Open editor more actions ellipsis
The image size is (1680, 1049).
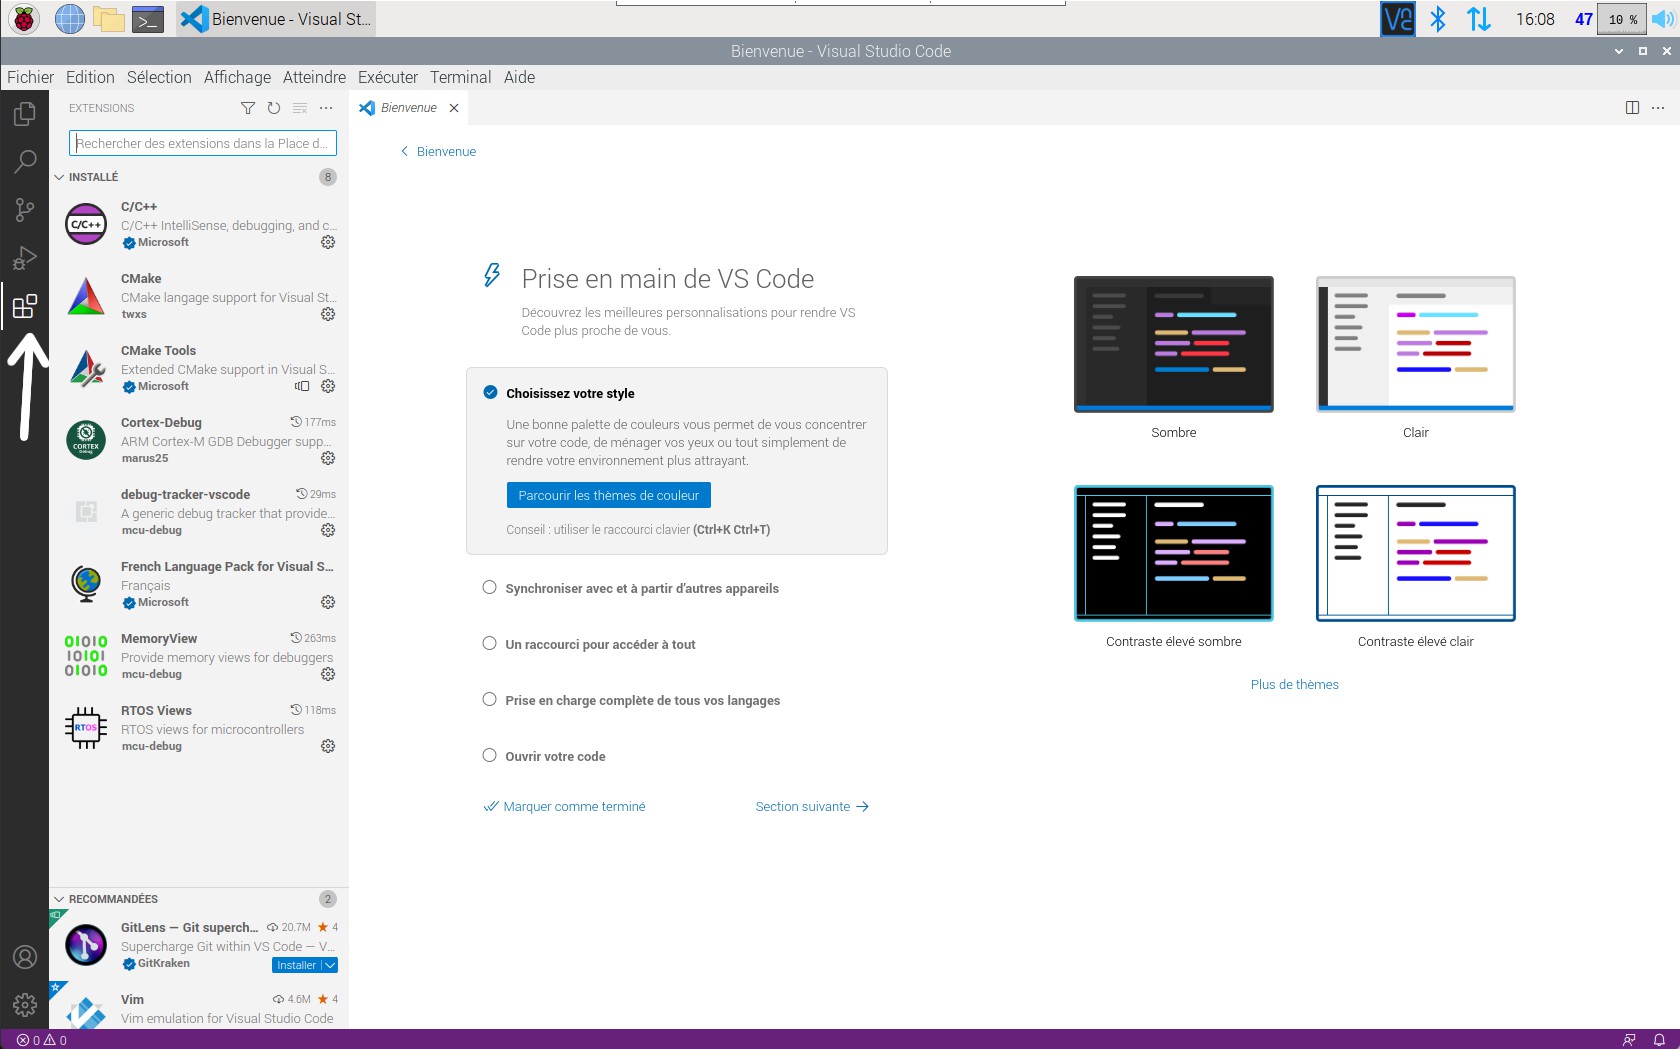tap(1658, 108)
